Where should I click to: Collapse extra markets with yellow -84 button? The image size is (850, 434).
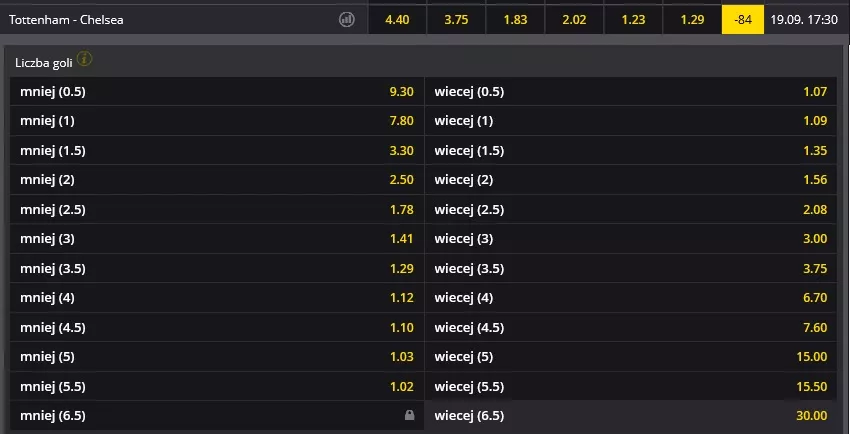pos(743,20)
